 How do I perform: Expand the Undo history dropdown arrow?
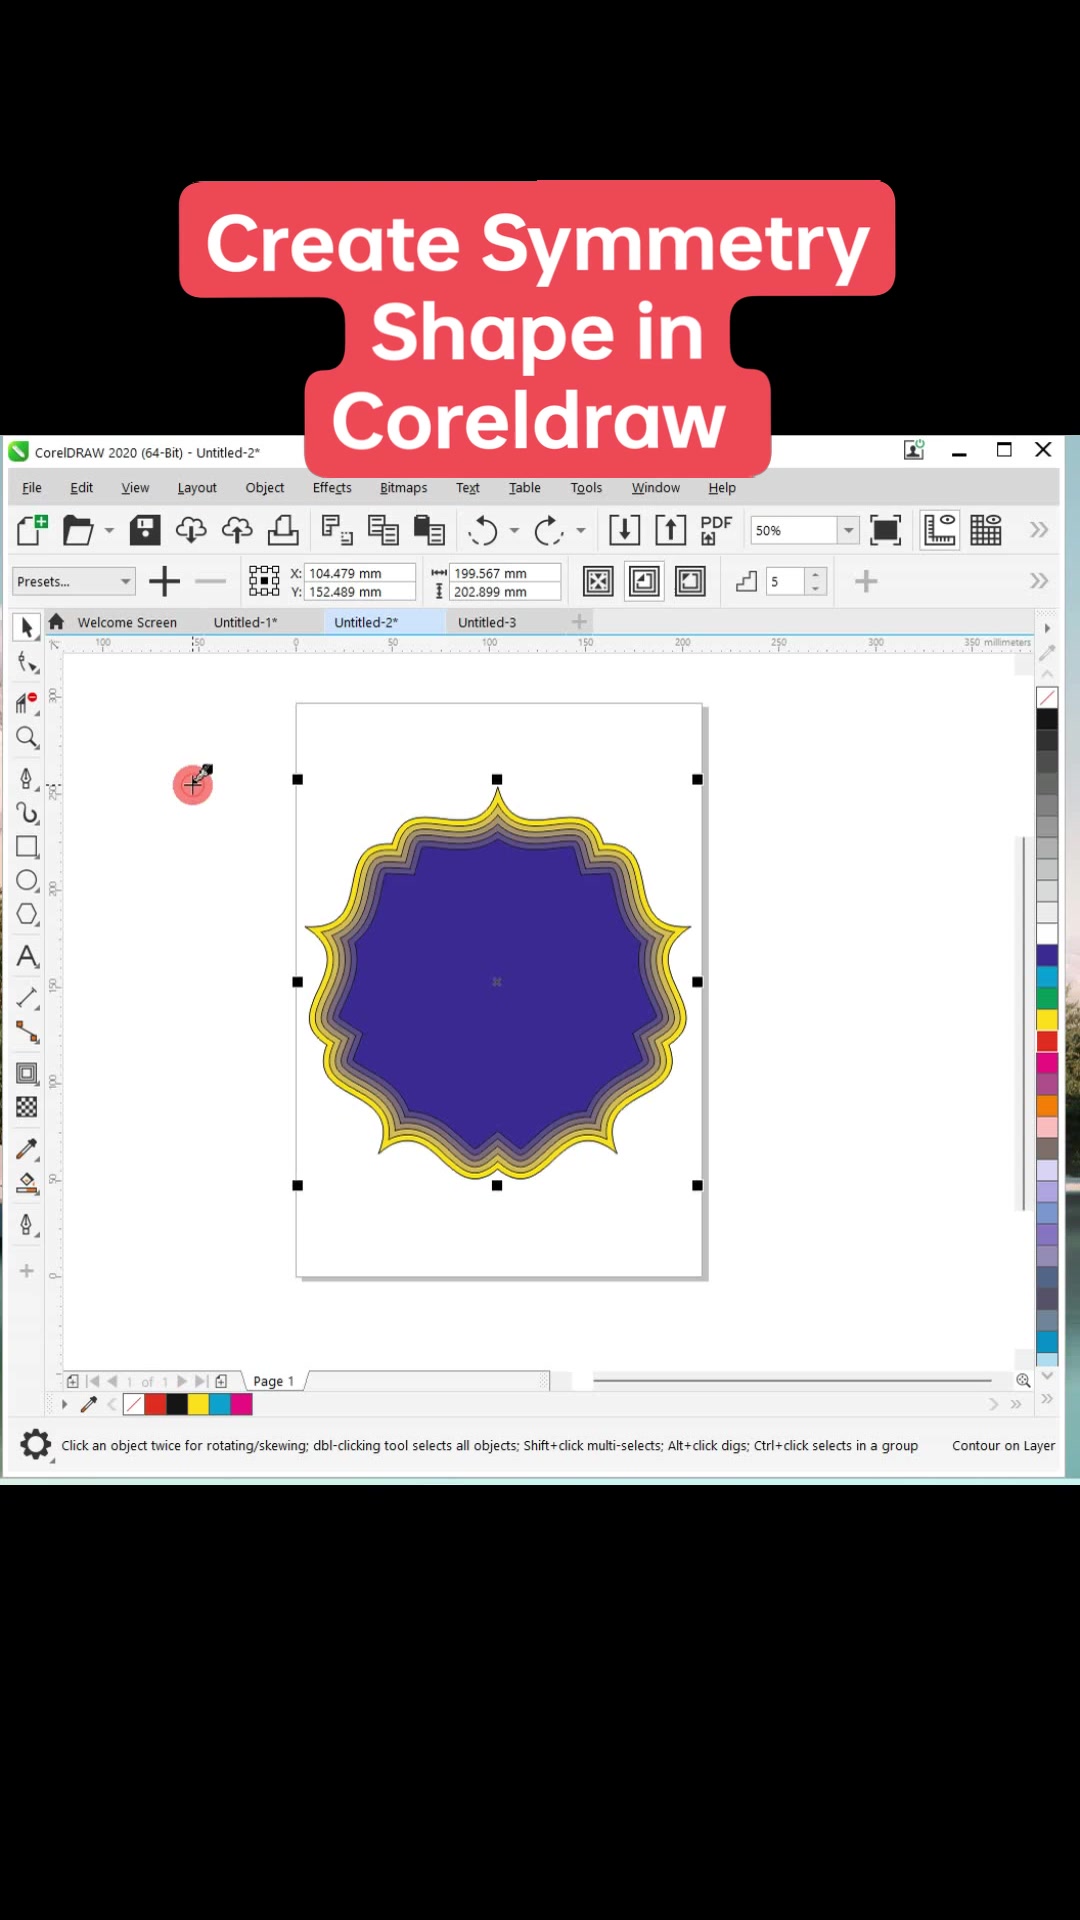coord(514,530)
